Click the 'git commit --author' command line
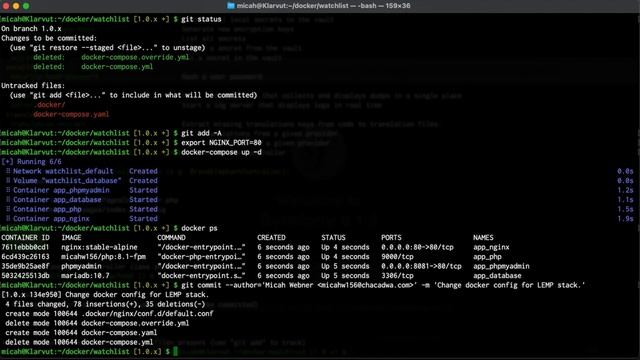The height and width of the screenshot is (360, 640). pyautogui.click(x=383, y=285)
